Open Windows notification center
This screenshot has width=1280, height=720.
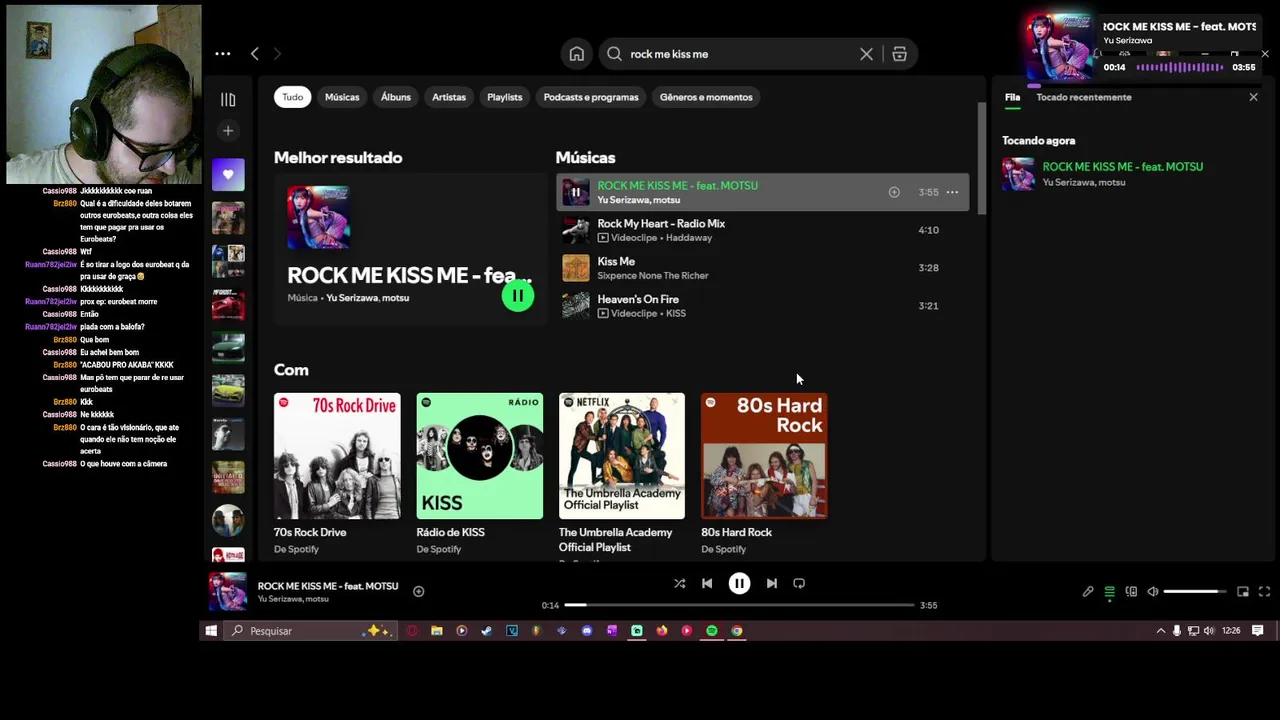point(1258,631)
